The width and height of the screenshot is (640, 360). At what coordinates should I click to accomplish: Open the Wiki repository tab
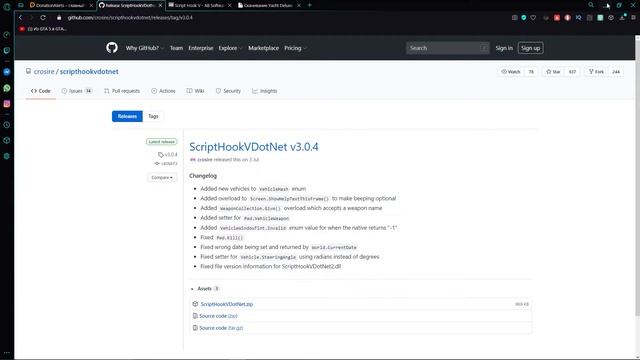click(x=196, y=91)
